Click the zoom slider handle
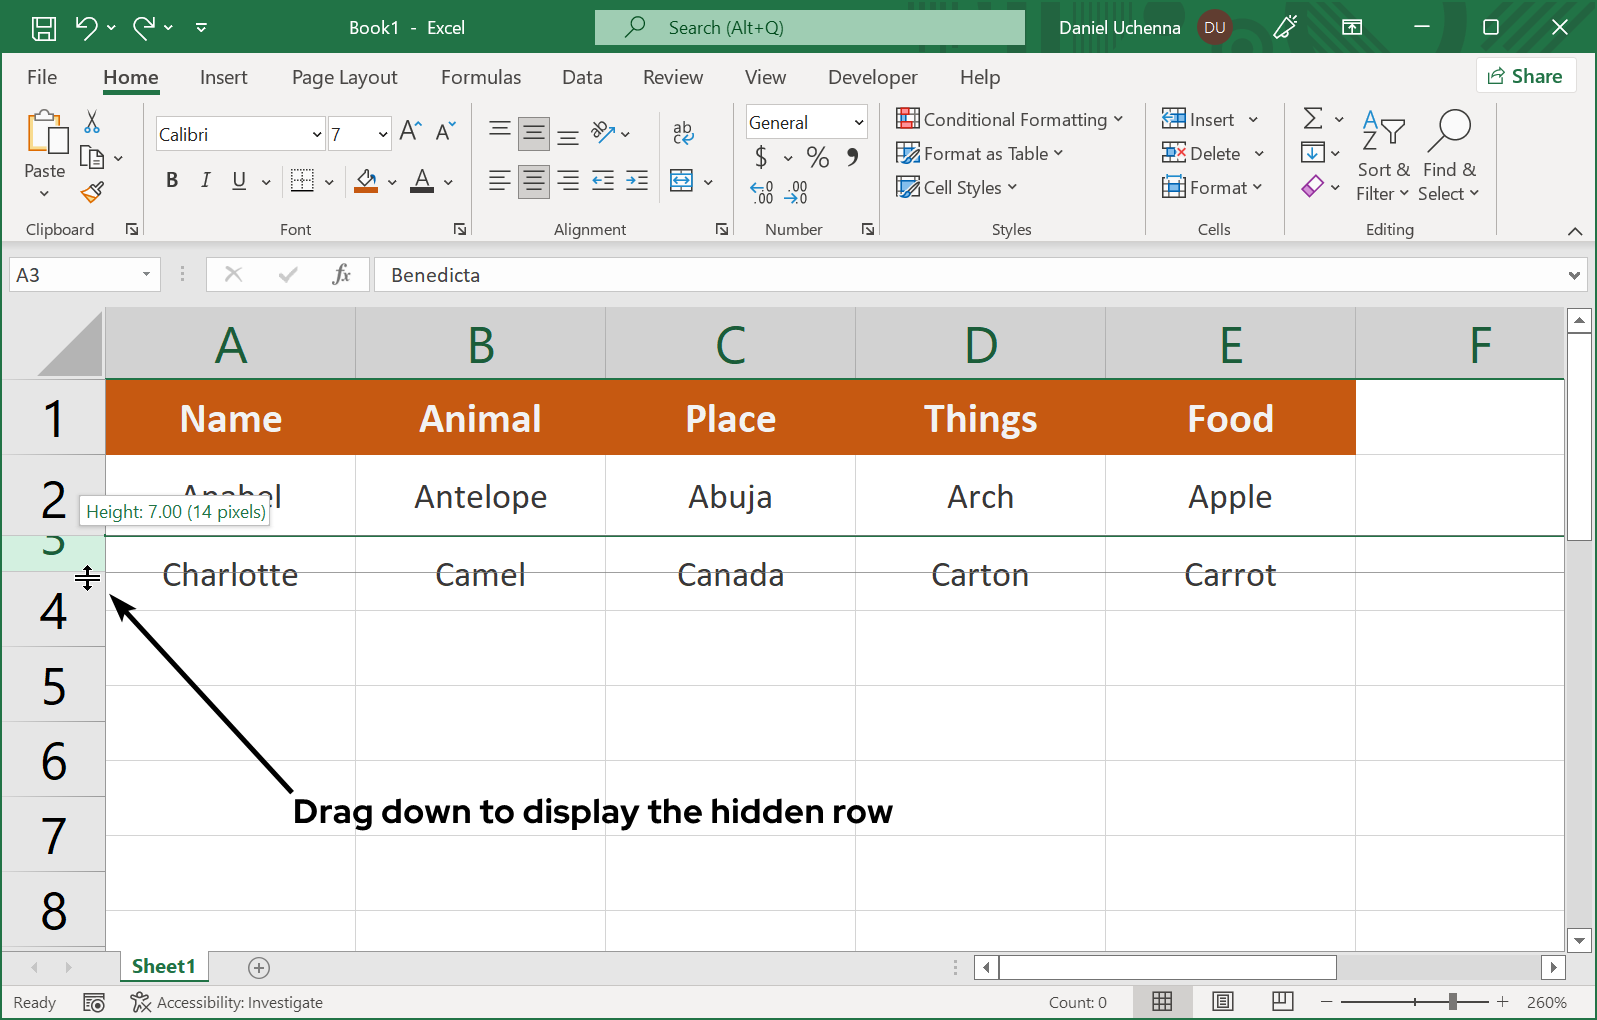Screen dimensions: 1597x1020 point(1452,1001)
